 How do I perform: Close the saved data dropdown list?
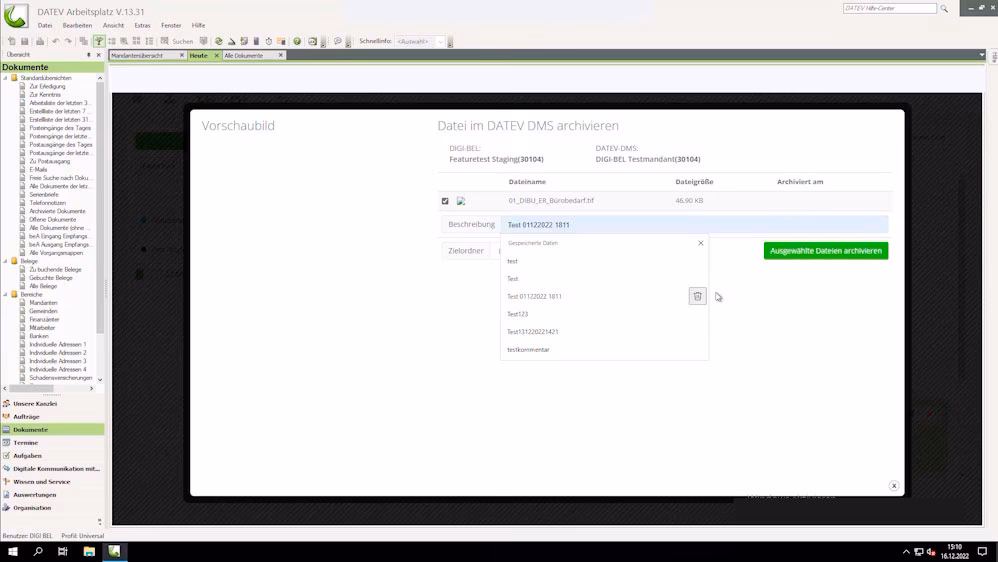(x=700, y=243)
